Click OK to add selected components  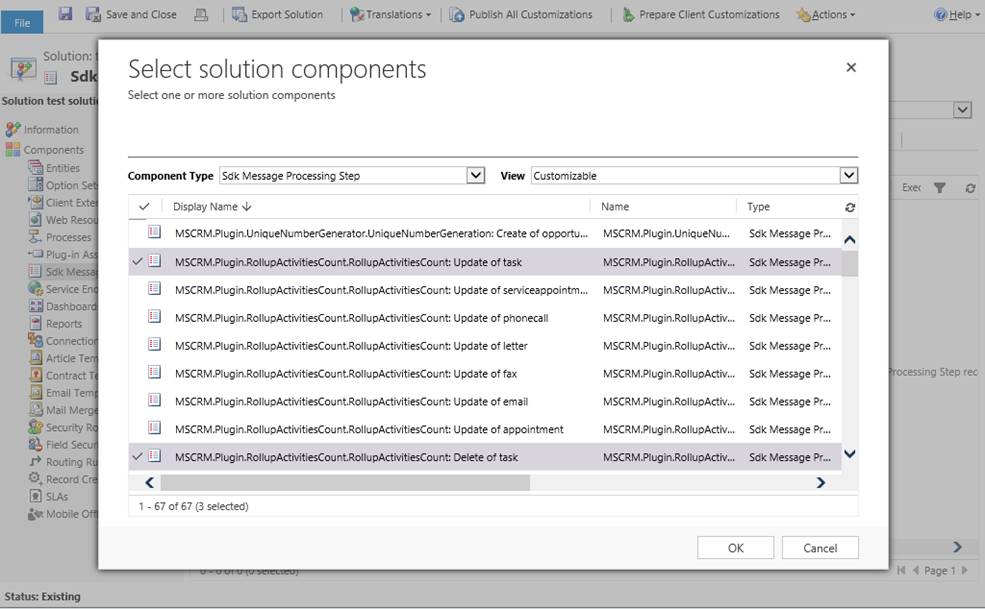pyautogui.click(x=736, y=547)
